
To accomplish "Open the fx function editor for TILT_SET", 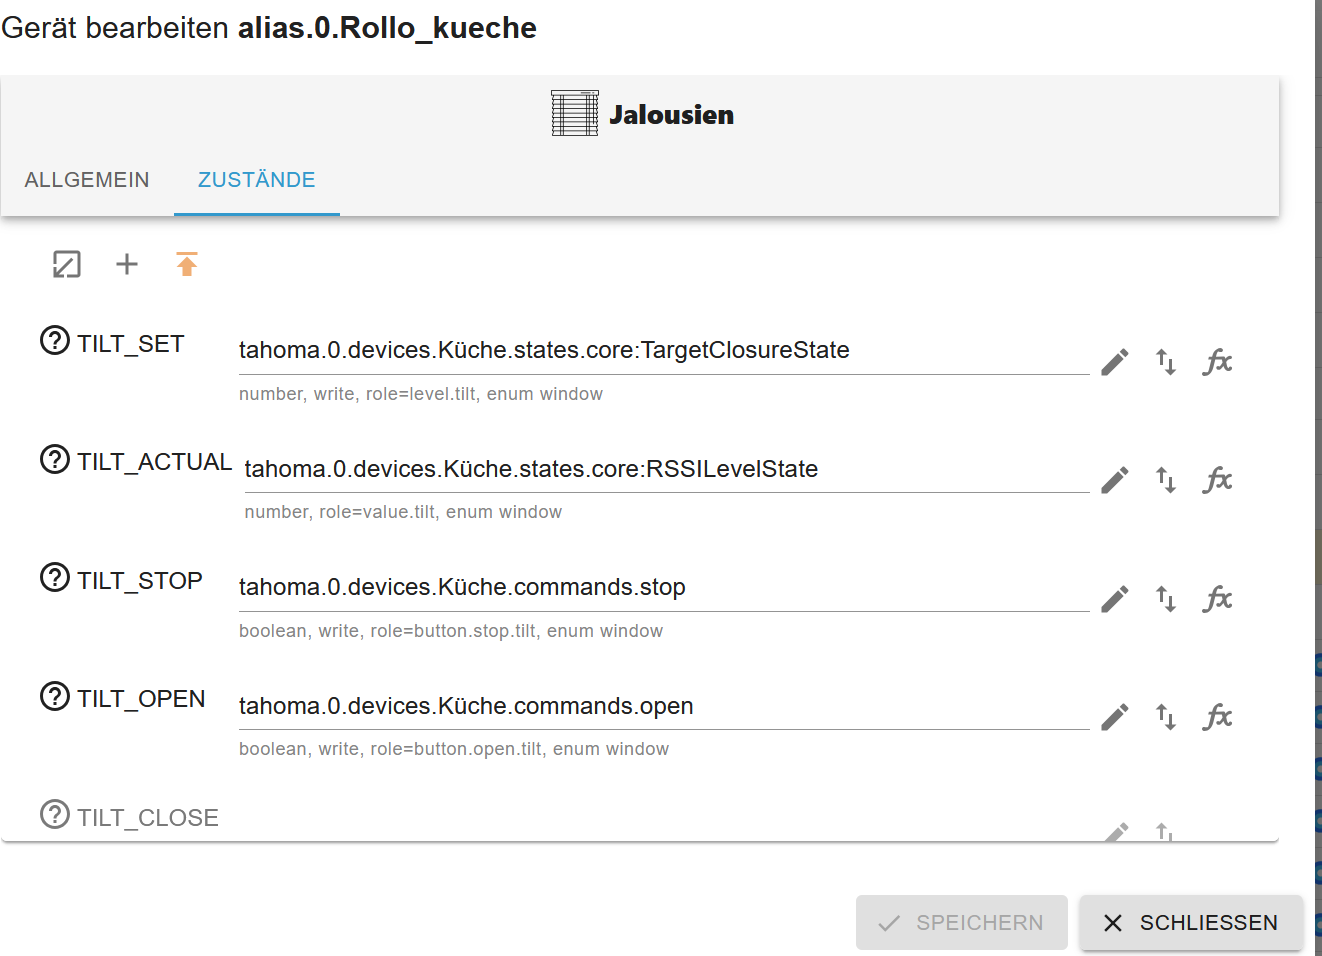I will [1217, 362].
